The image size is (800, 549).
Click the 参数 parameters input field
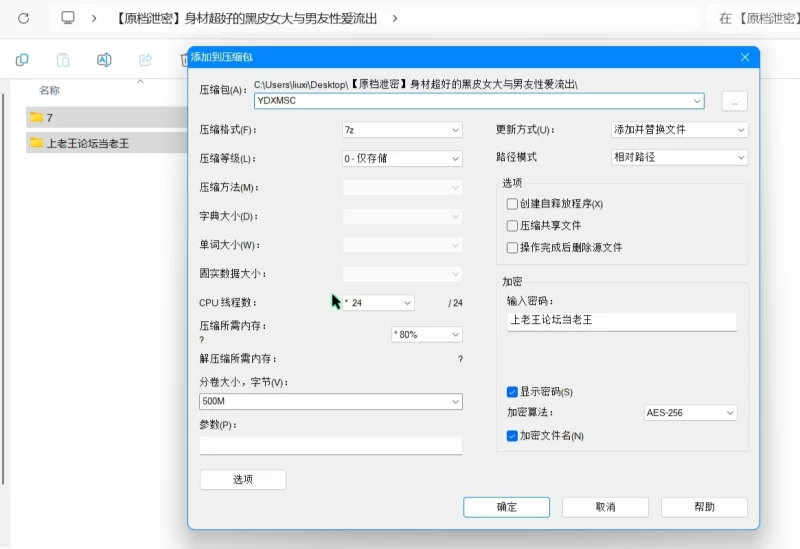tap(331, 445)
